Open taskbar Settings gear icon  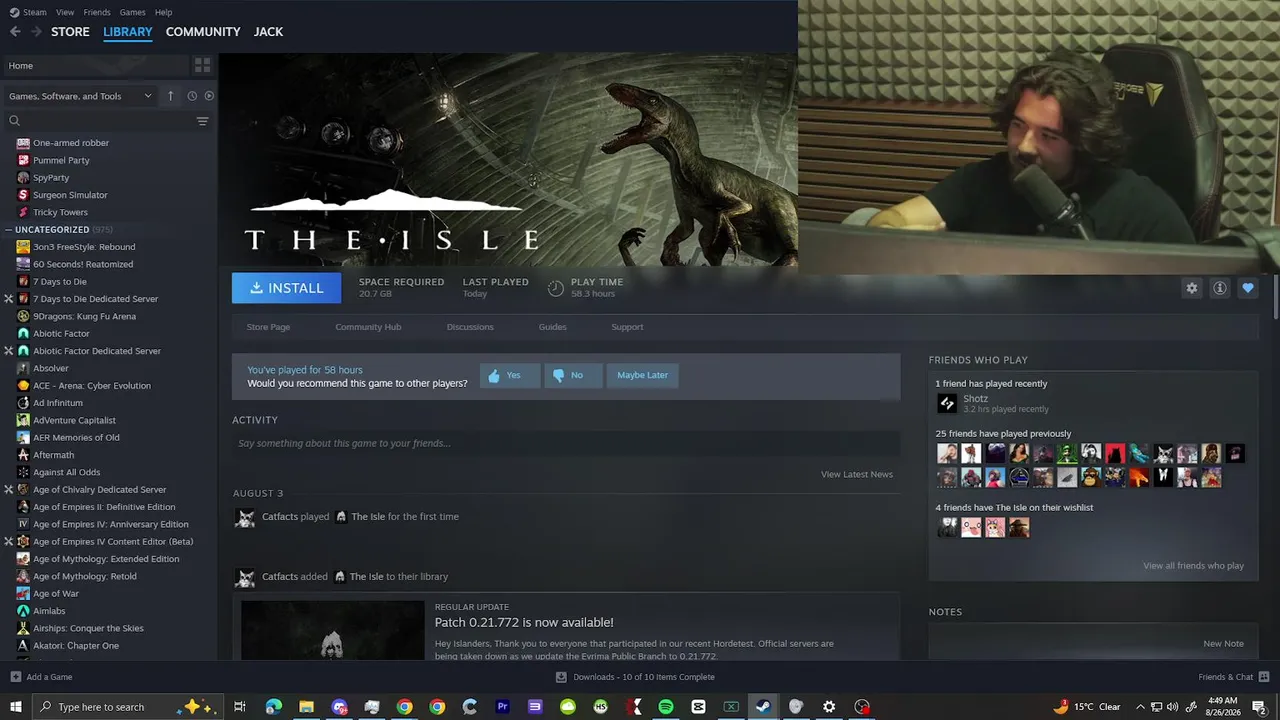829,707
